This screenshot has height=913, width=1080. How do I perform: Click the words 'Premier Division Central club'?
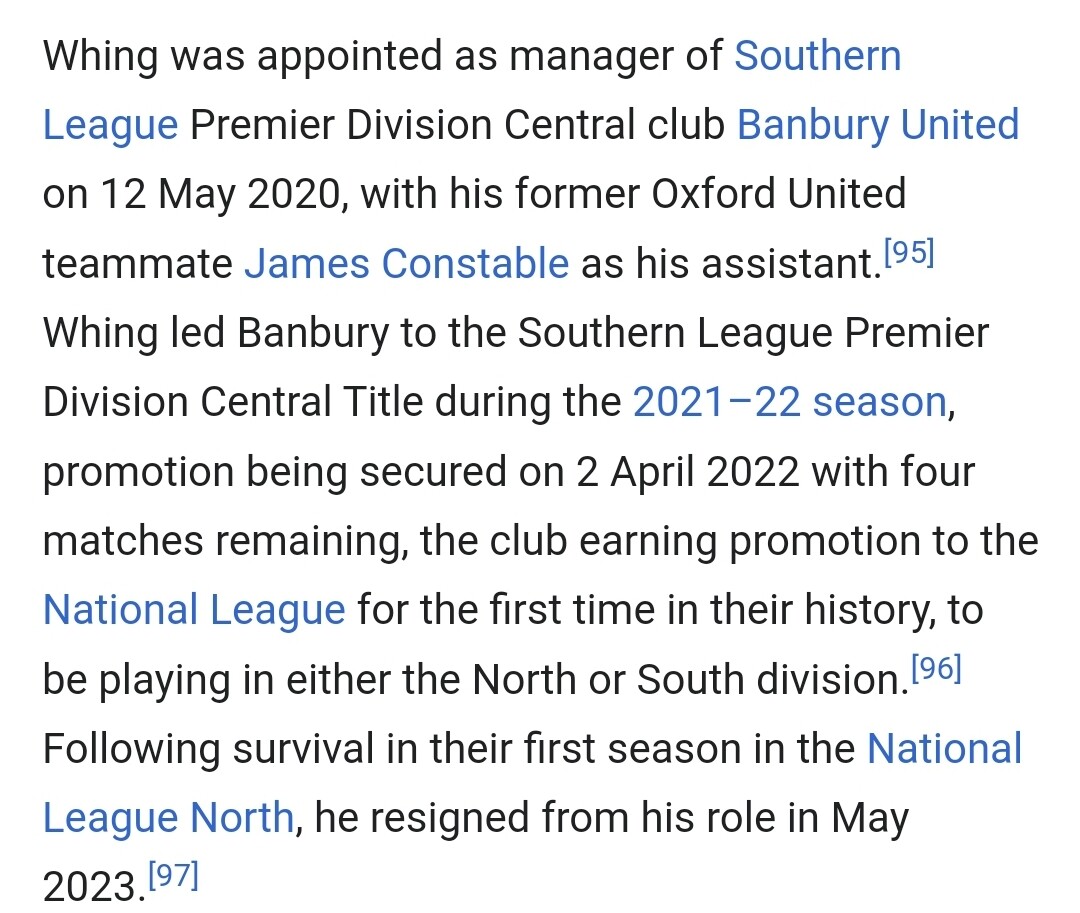(x=457, y=125)
